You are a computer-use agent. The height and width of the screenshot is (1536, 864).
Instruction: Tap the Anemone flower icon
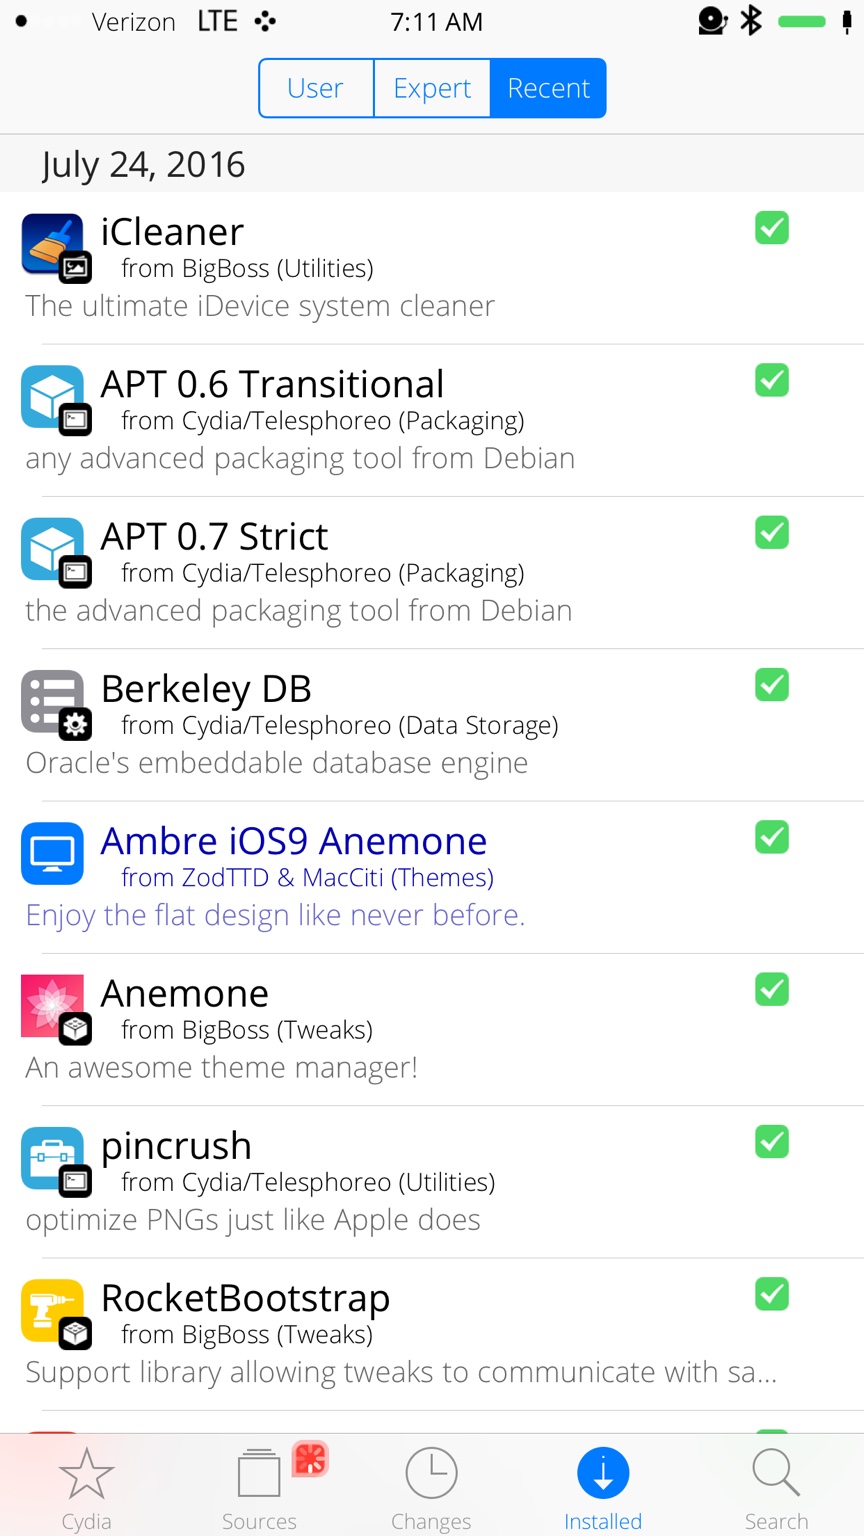[x=52, y=1006]
